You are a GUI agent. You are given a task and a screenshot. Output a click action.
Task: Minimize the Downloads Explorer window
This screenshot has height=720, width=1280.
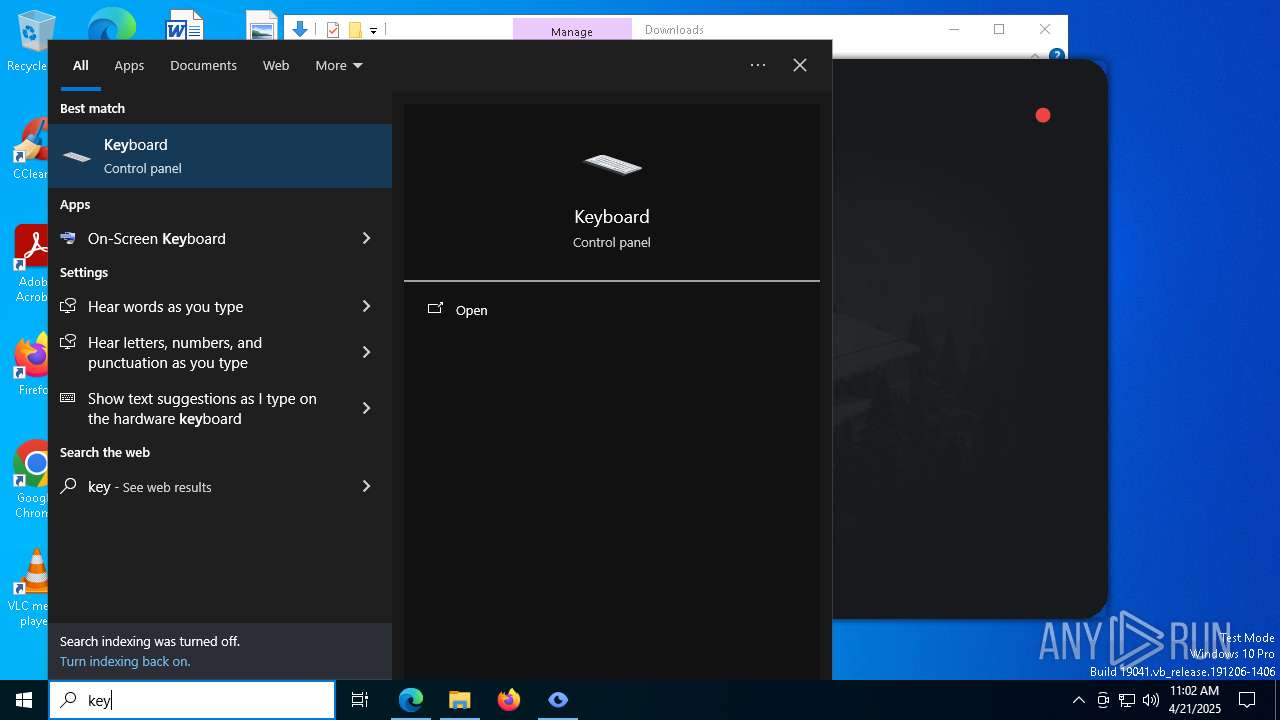coord(953,29)
